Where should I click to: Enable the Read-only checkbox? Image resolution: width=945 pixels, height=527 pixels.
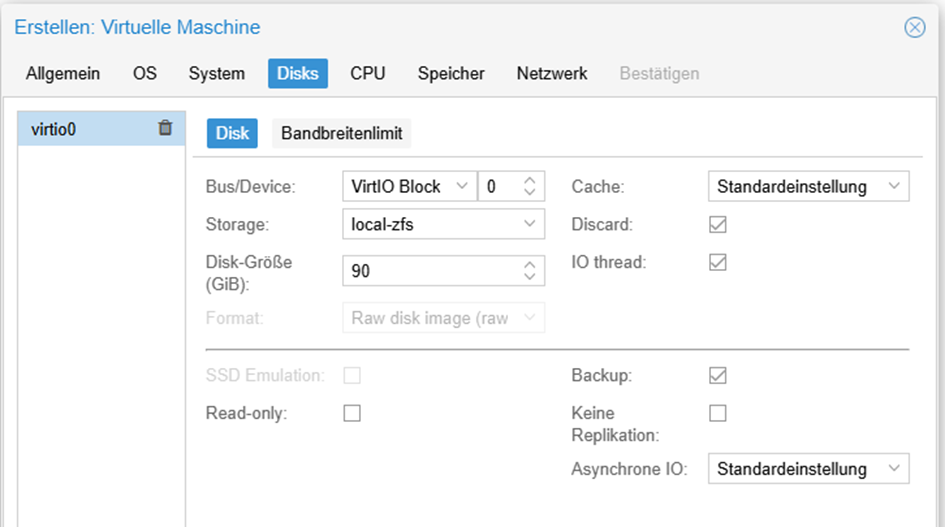tap(352, 413)
